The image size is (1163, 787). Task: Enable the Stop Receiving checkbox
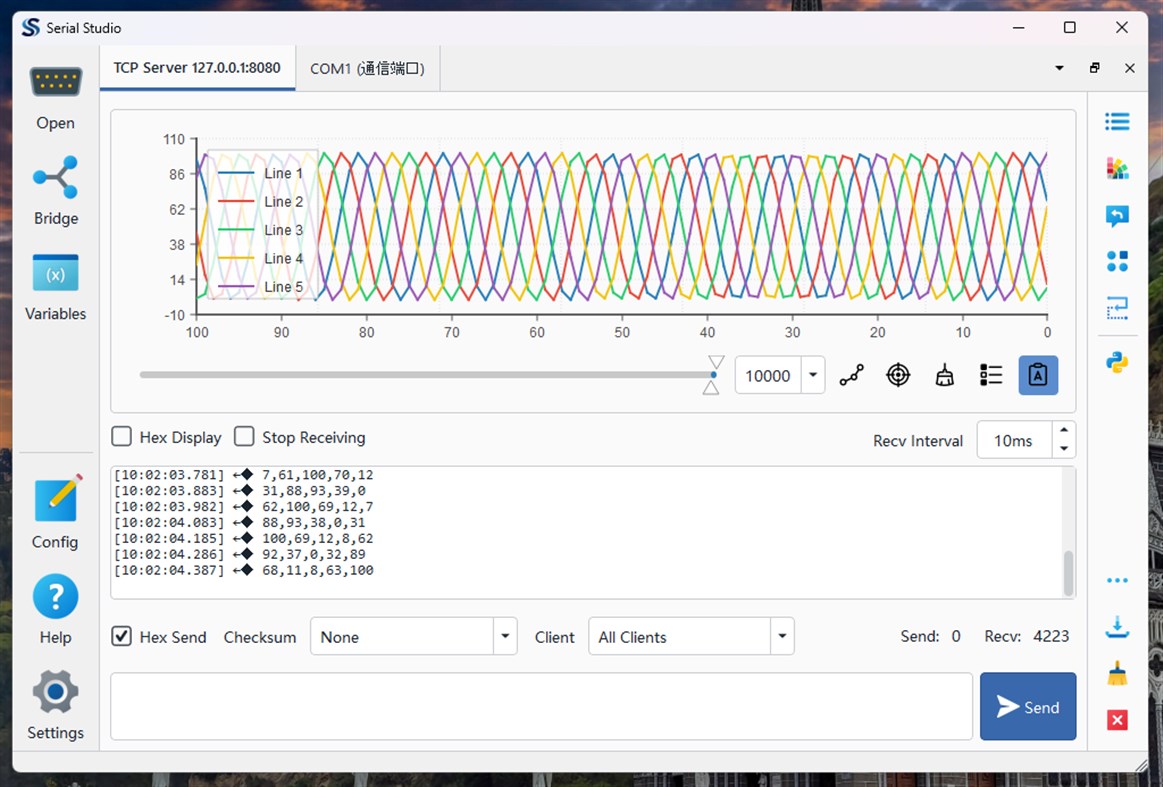tap(244, 436)
